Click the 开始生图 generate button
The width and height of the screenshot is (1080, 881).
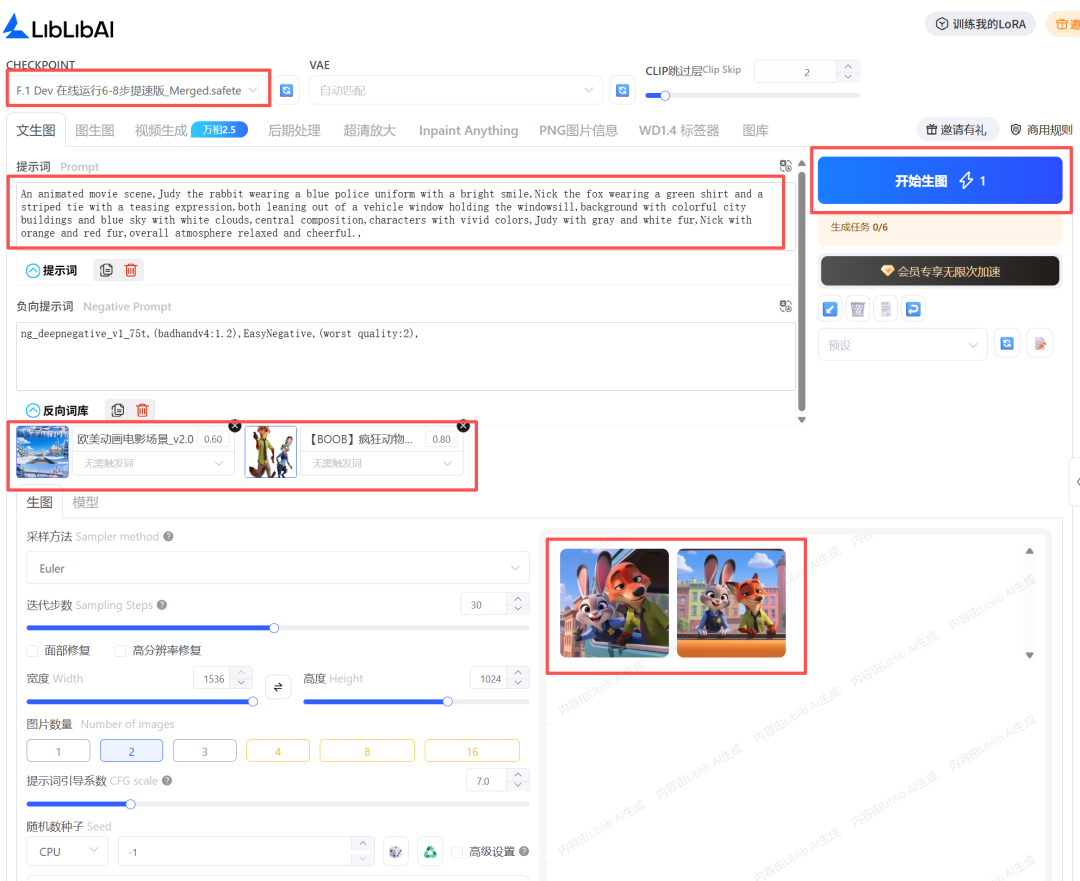(x=940, y=180)
